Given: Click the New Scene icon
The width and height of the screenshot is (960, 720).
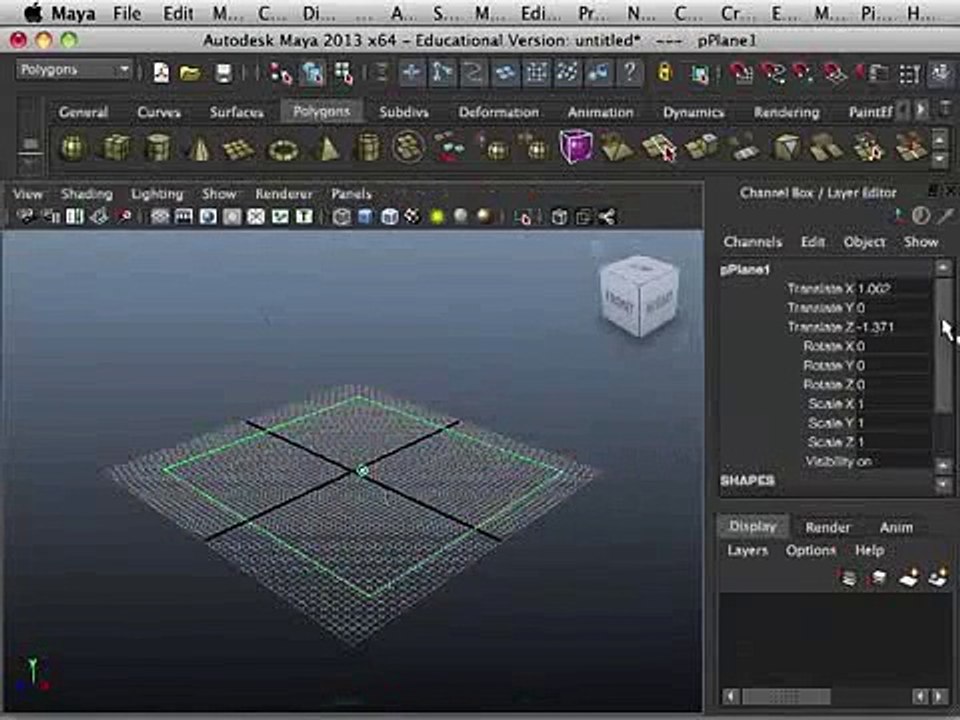Looking at the screenshot, I should (x=161, y=73).
